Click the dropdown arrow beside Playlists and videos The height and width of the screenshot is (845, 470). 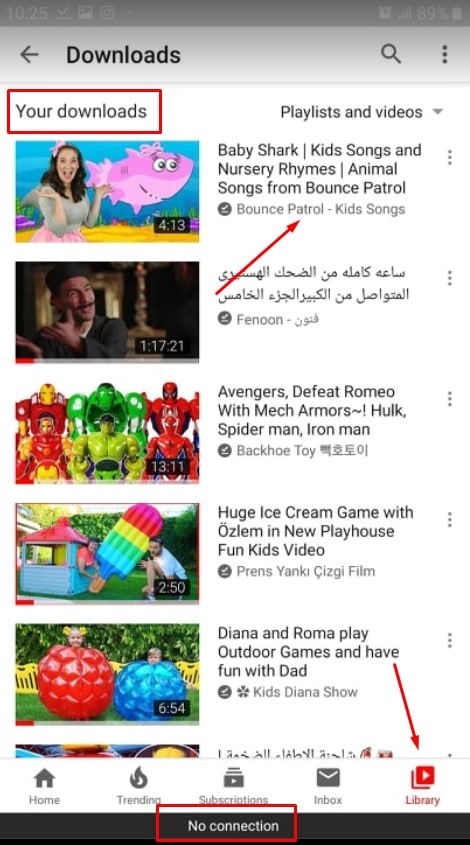coord(438,112)
